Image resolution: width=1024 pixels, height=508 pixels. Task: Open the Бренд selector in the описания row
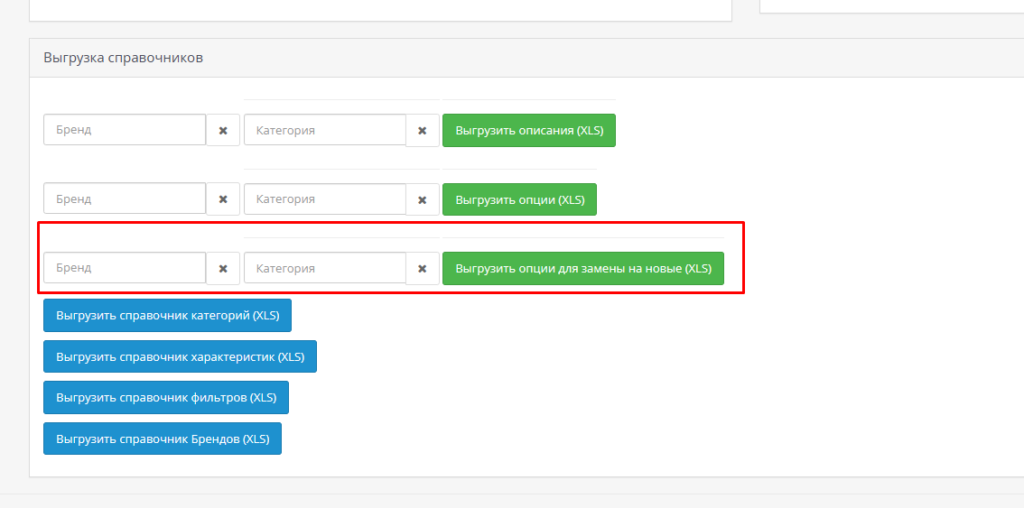click(125, 130)
